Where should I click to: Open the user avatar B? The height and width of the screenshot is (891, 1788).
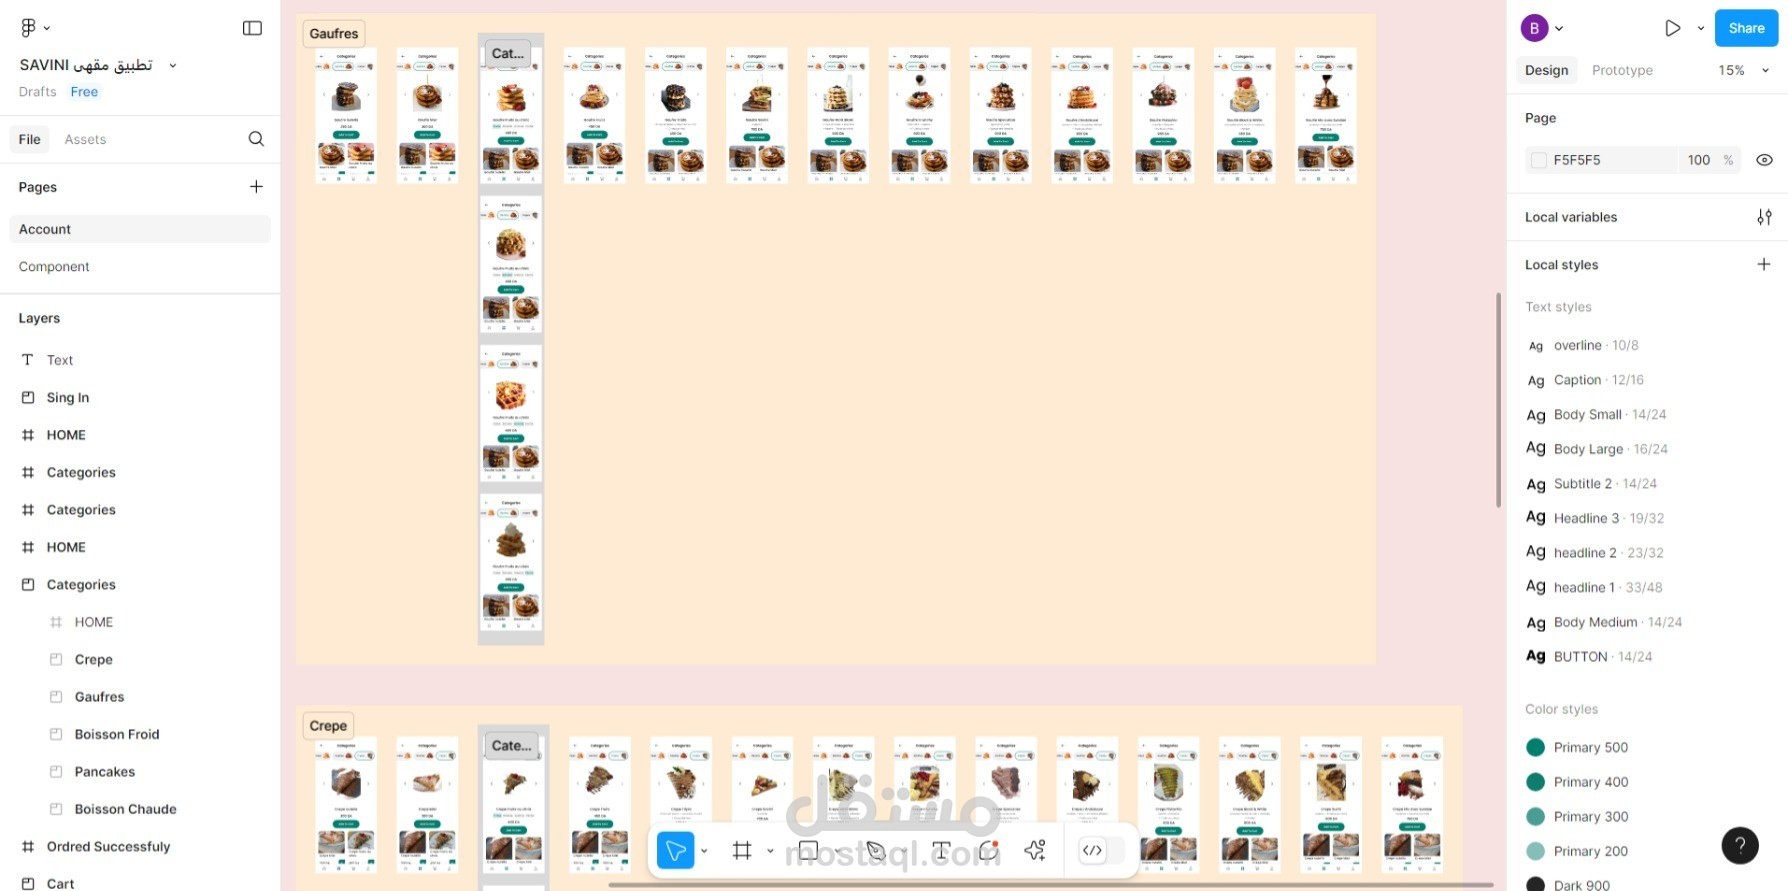(x=1534, y=28)
